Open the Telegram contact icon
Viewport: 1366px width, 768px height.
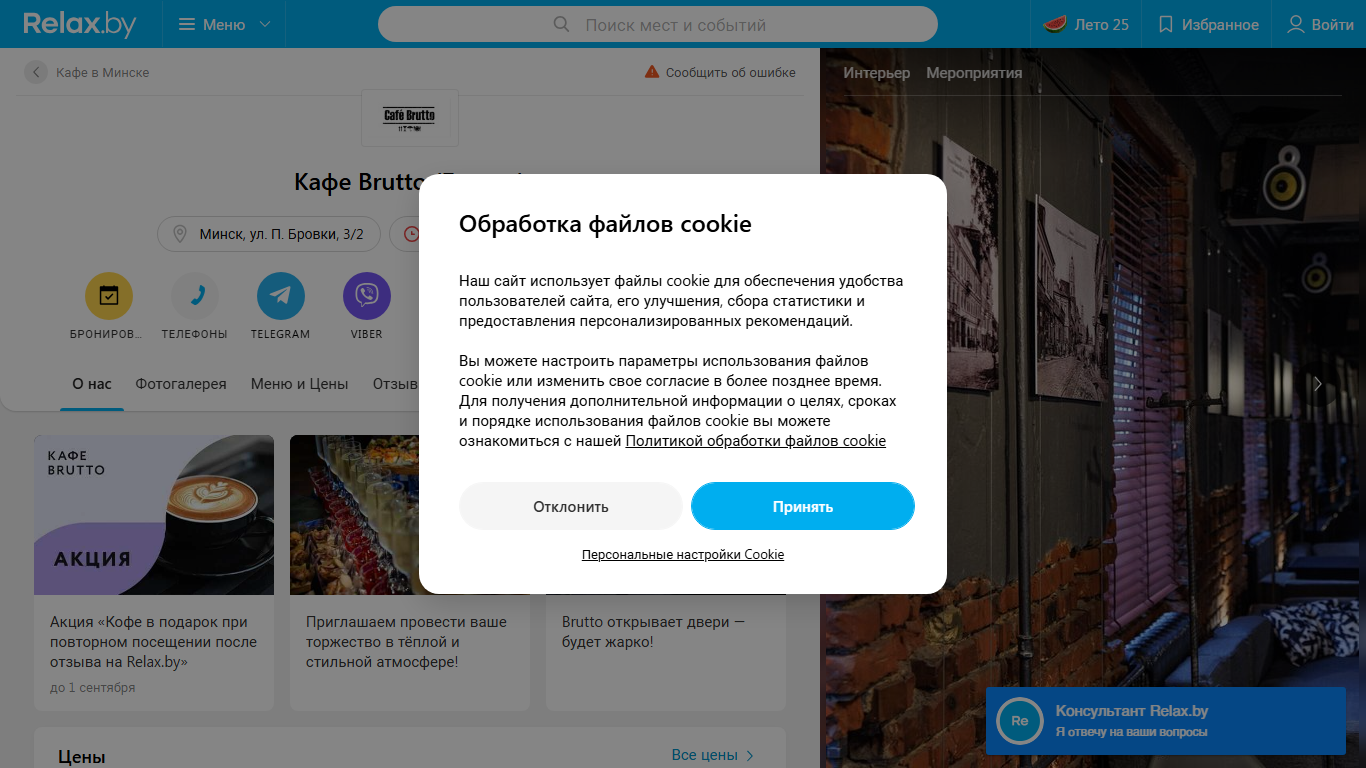click(281, 295)
